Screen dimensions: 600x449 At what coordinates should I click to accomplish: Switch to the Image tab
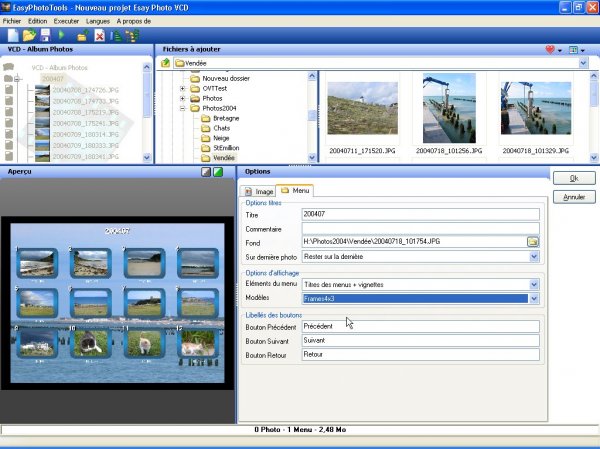(x=258, y=190)
